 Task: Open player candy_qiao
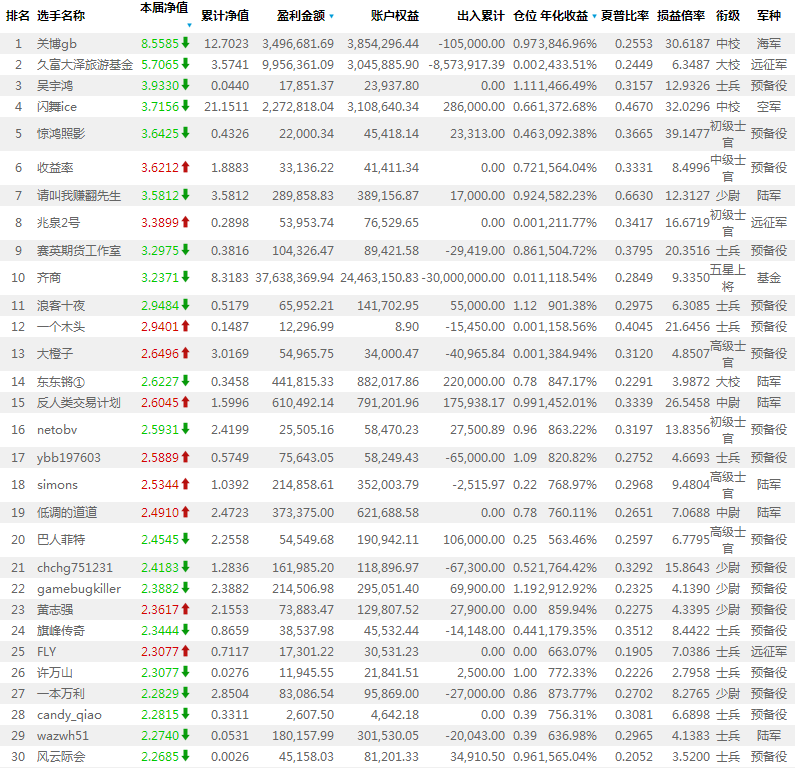[x=69, y=715]
